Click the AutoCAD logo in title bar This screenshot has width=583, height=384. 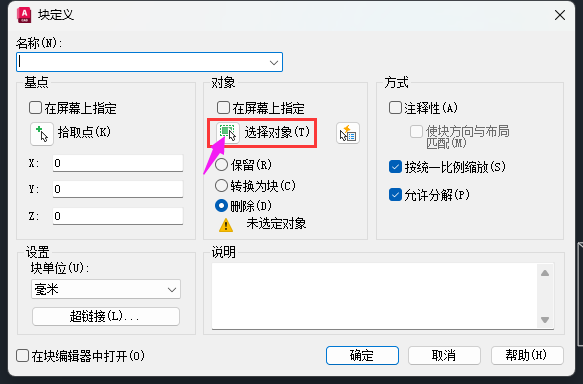[24, 15]
